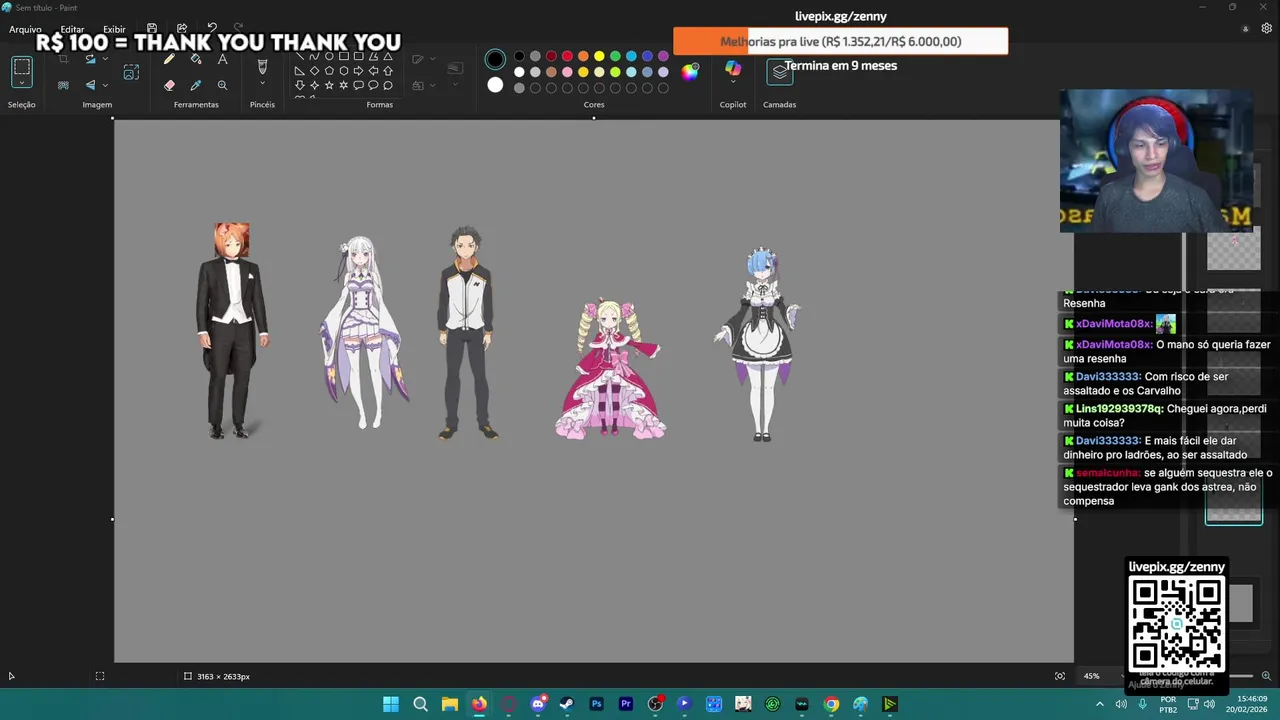Open the Editar menu
Viewport: 1280px width, 720px height.
tap(72, 30)
